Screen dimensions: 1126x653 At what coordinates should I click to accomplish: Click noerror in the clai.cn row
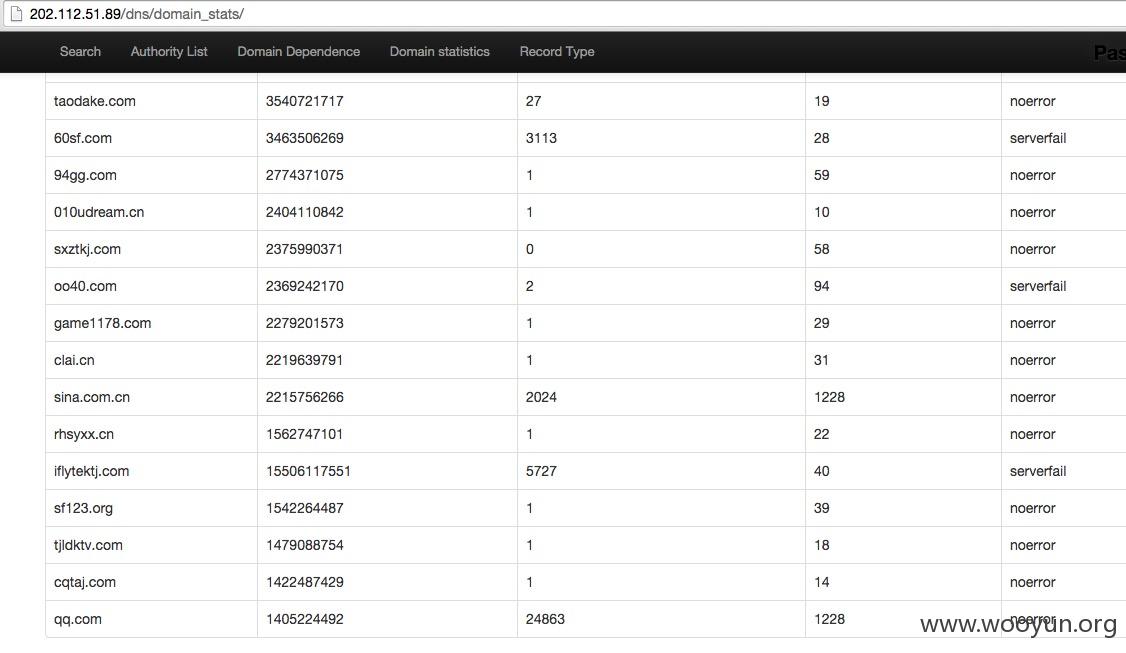pos(1033,360)
